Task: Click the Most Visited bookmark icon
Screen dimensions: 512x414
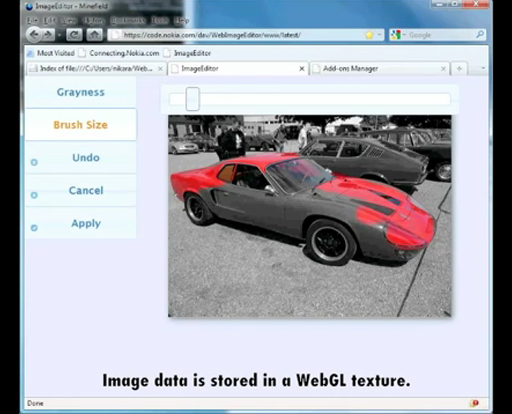Action: click(30, 53)
